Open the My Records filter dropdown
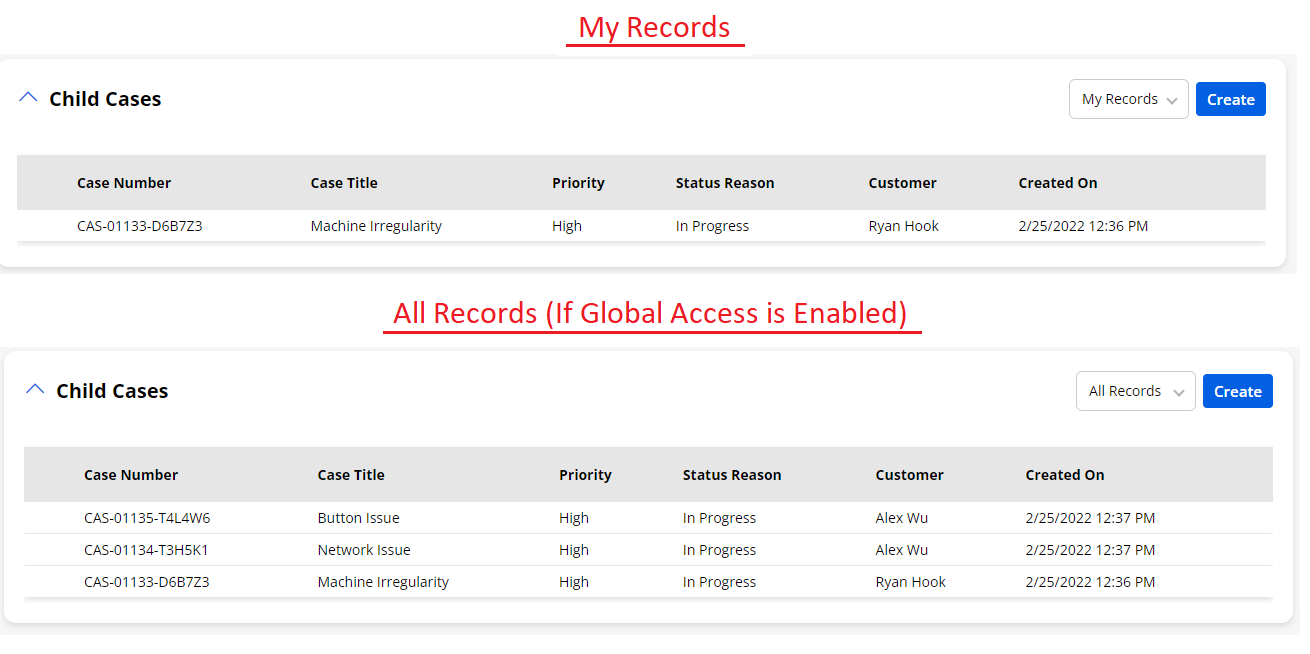1310x654 pixels. (1128, 99)
